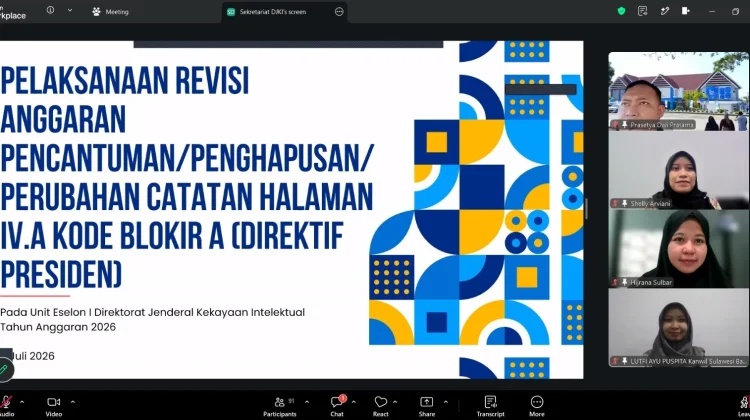Toggle the Video camera button

[x=54, y=406]
